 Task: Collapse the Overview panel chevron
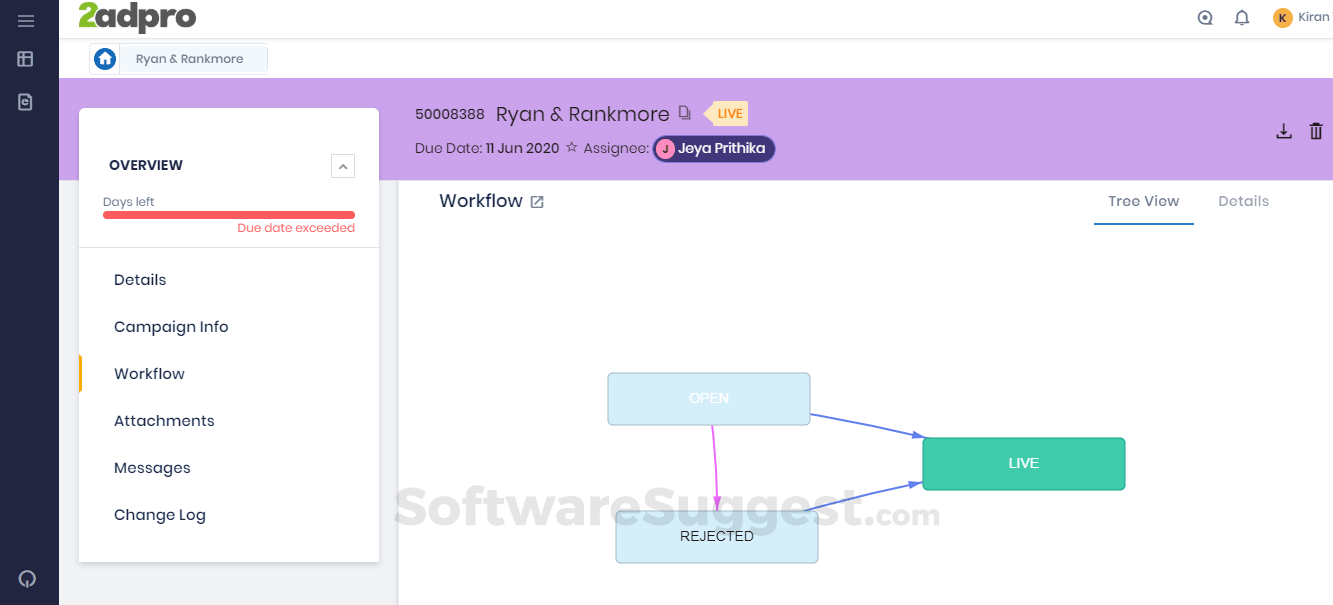click(343, 166)
